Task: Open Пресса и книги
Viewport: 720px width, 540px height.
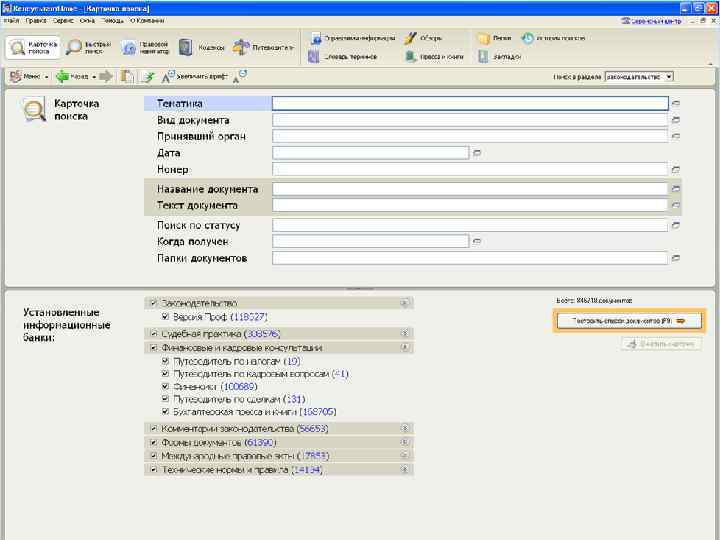Action: tap(434, 56)
